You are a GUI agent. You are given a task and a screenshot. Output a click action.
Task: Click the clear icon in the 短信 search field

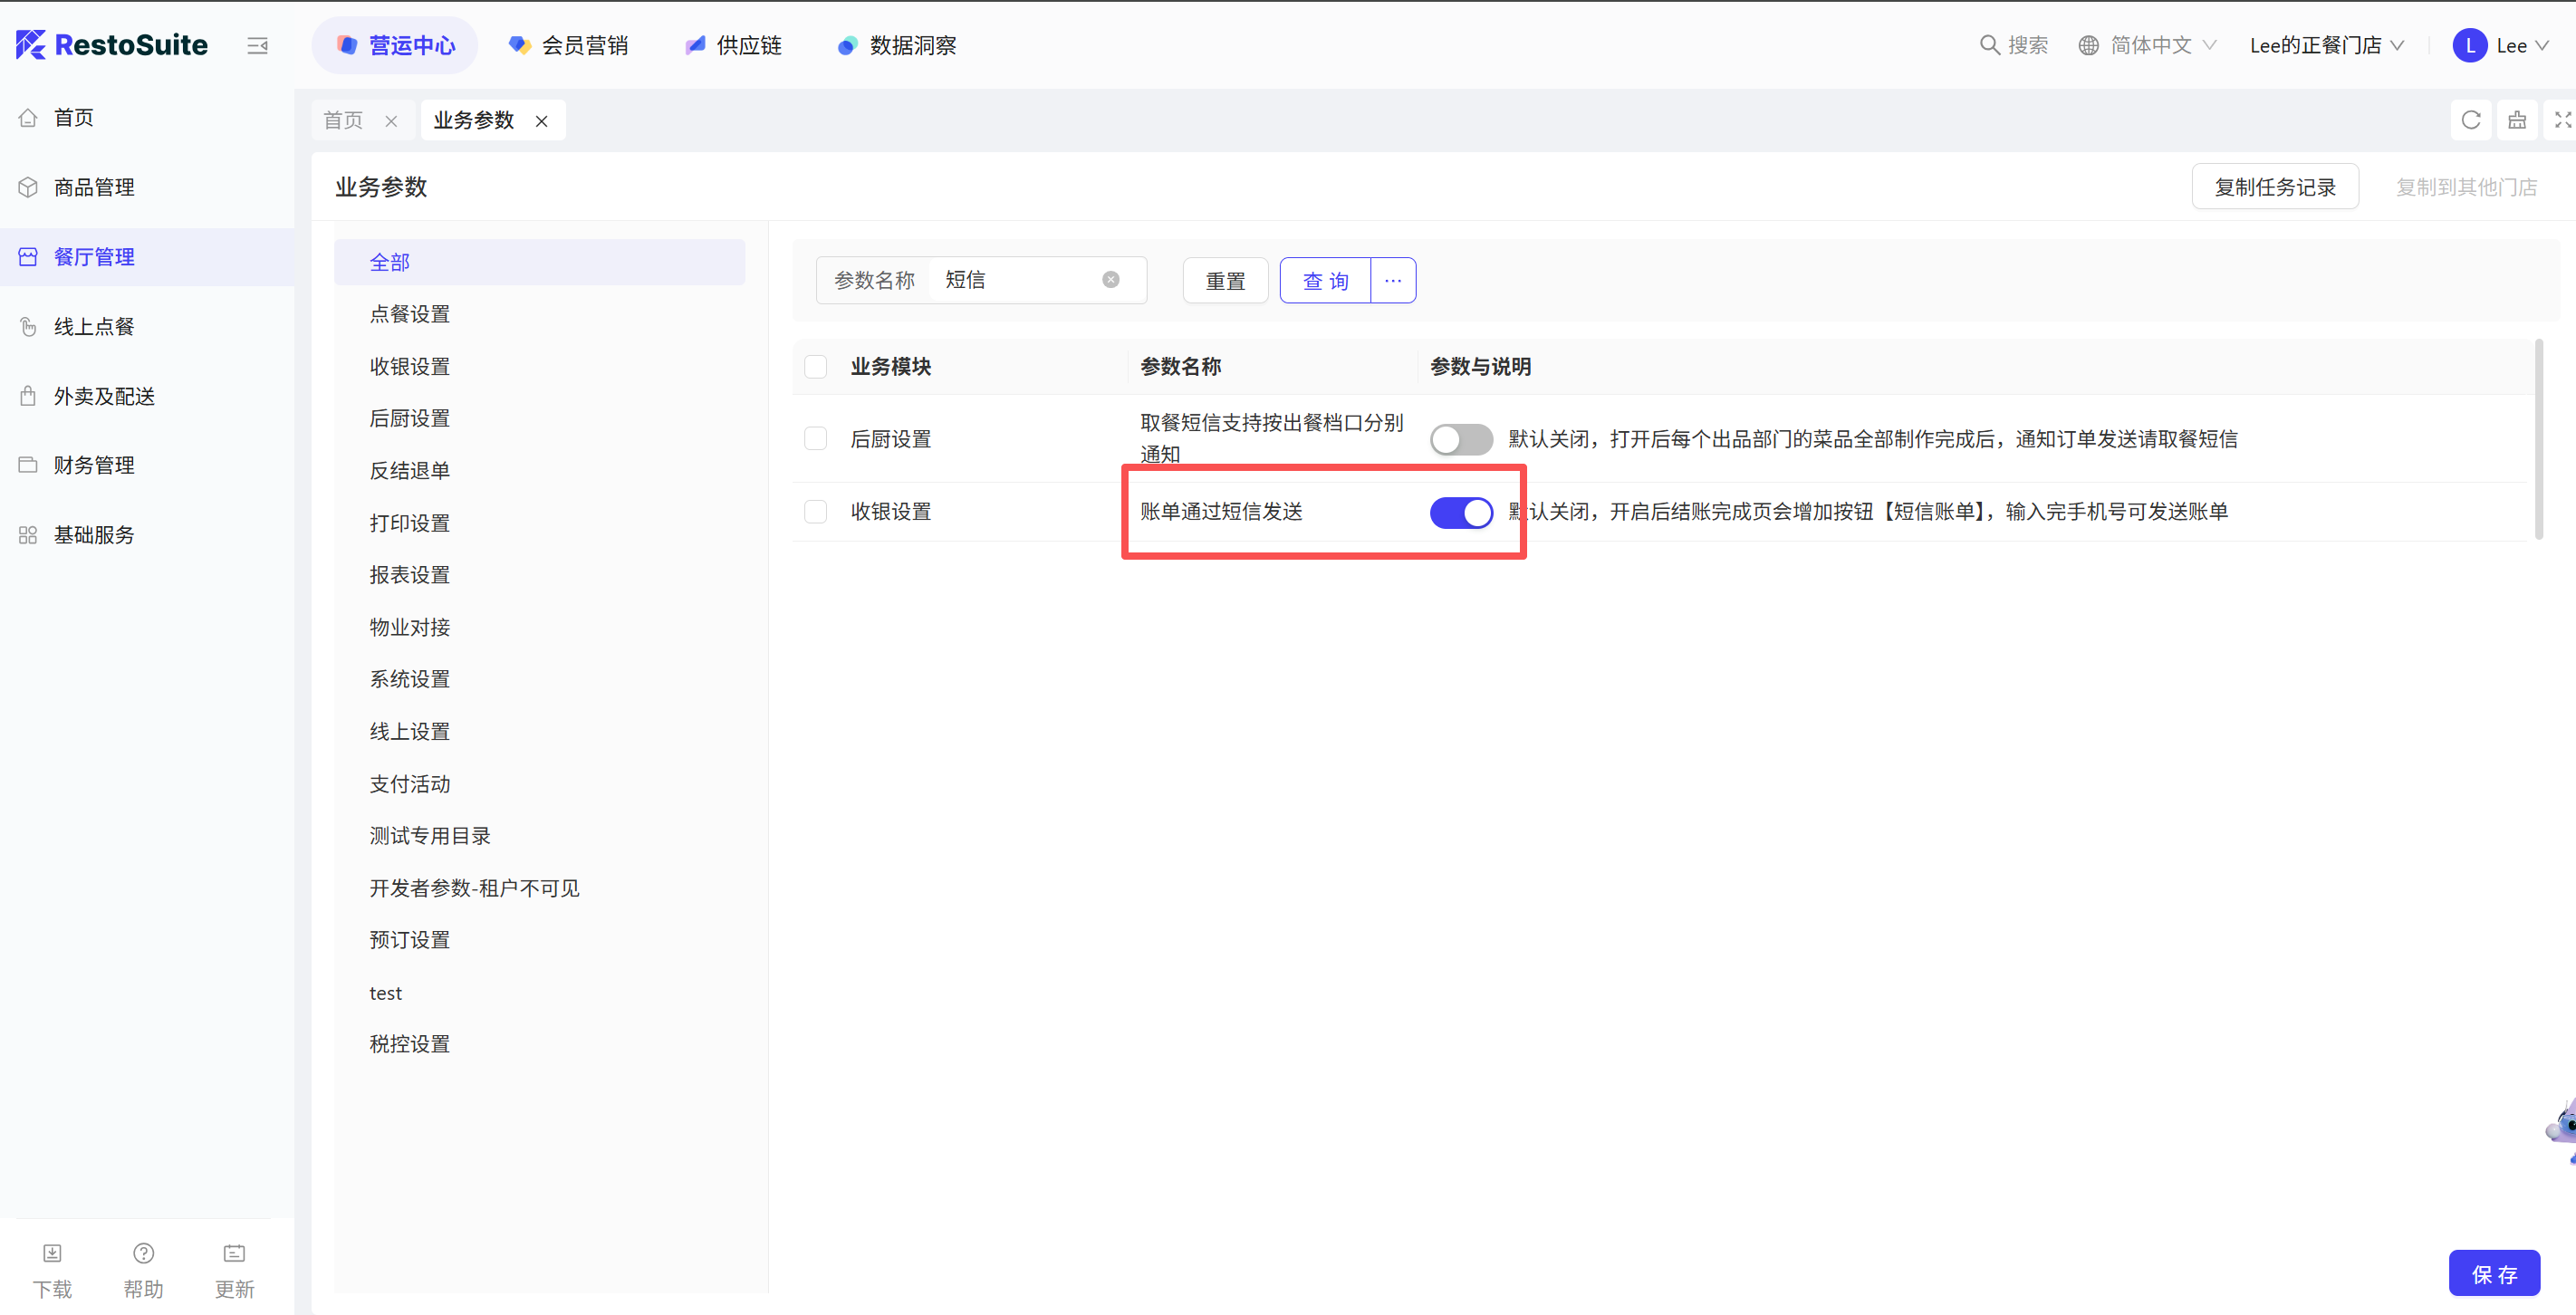click(1110, 280)
